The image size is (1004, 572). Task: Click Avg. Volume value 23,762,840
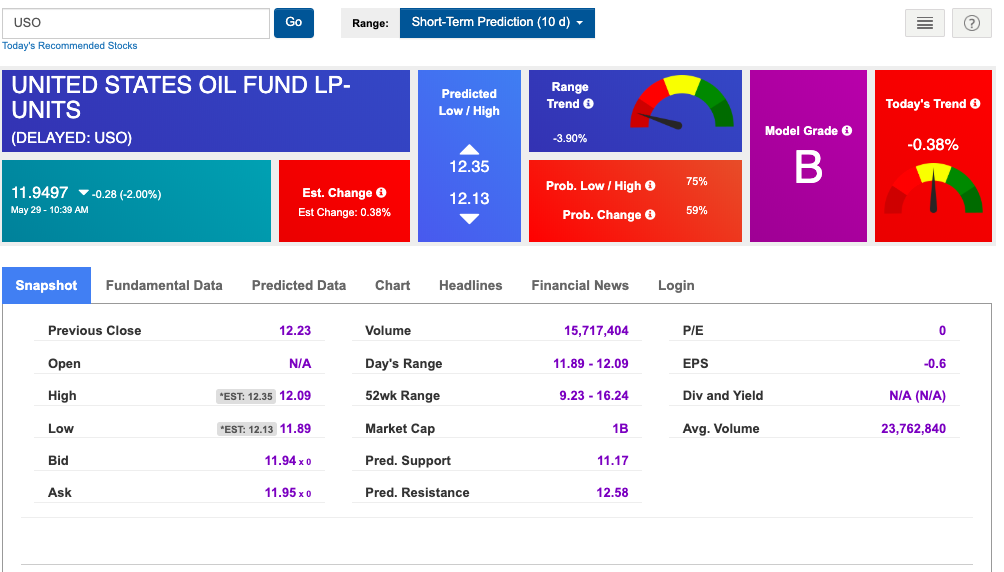pyautogui.click(x=914, y=429)
